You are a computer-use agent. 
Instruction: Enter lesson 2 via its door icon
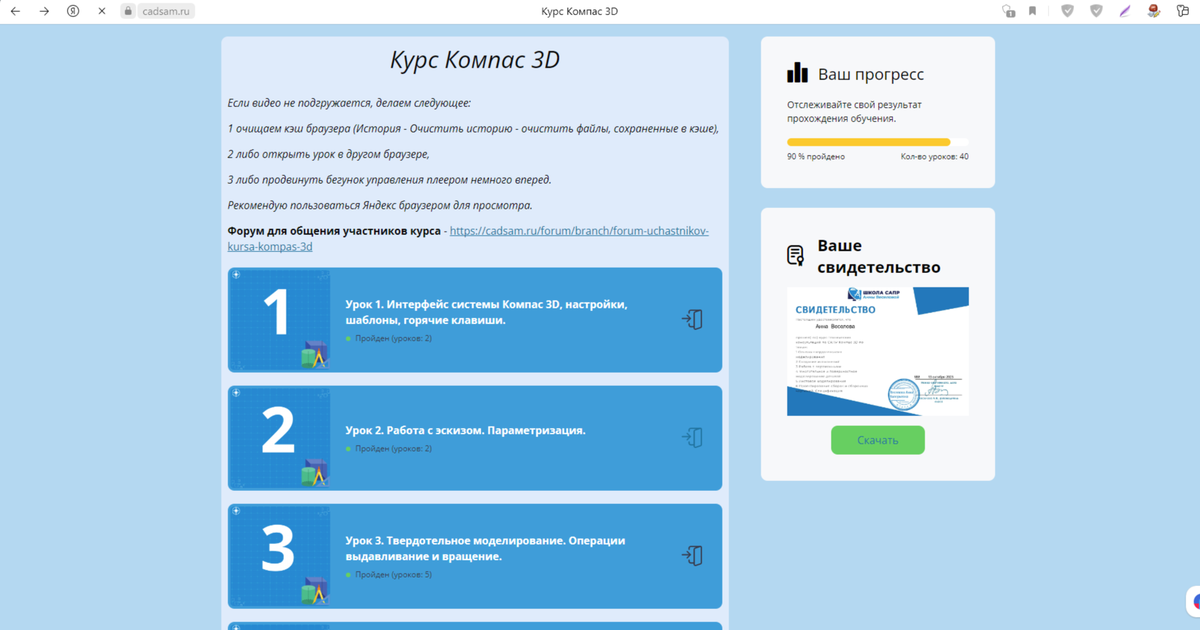pyautogui.click(x=692, y=437)
